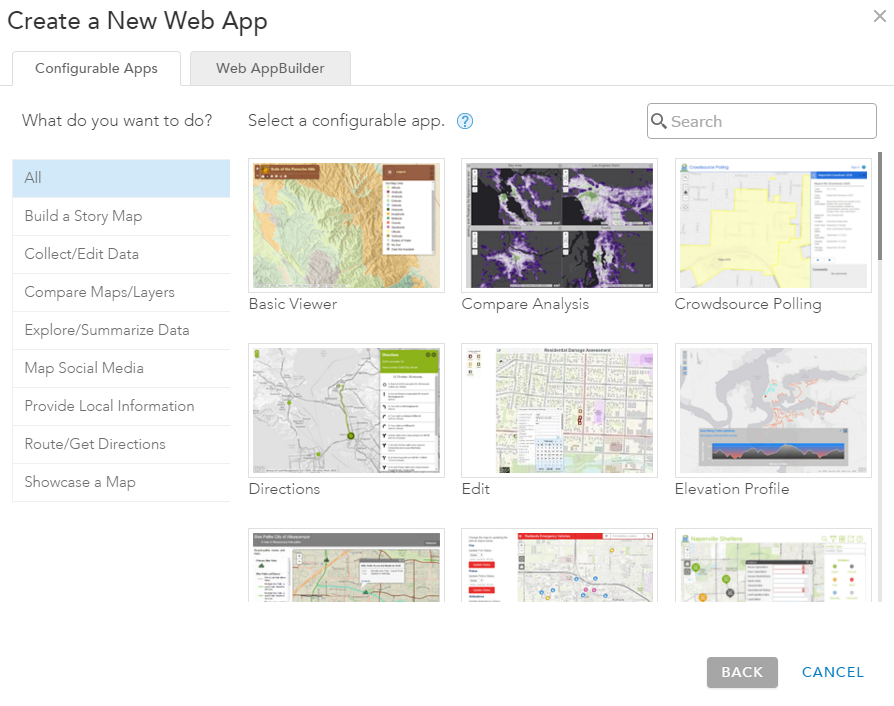This screenshot has width=894, height=706.
Task: Choose the Crowdsource Polling thumbnail
Action: pos(773,225)
